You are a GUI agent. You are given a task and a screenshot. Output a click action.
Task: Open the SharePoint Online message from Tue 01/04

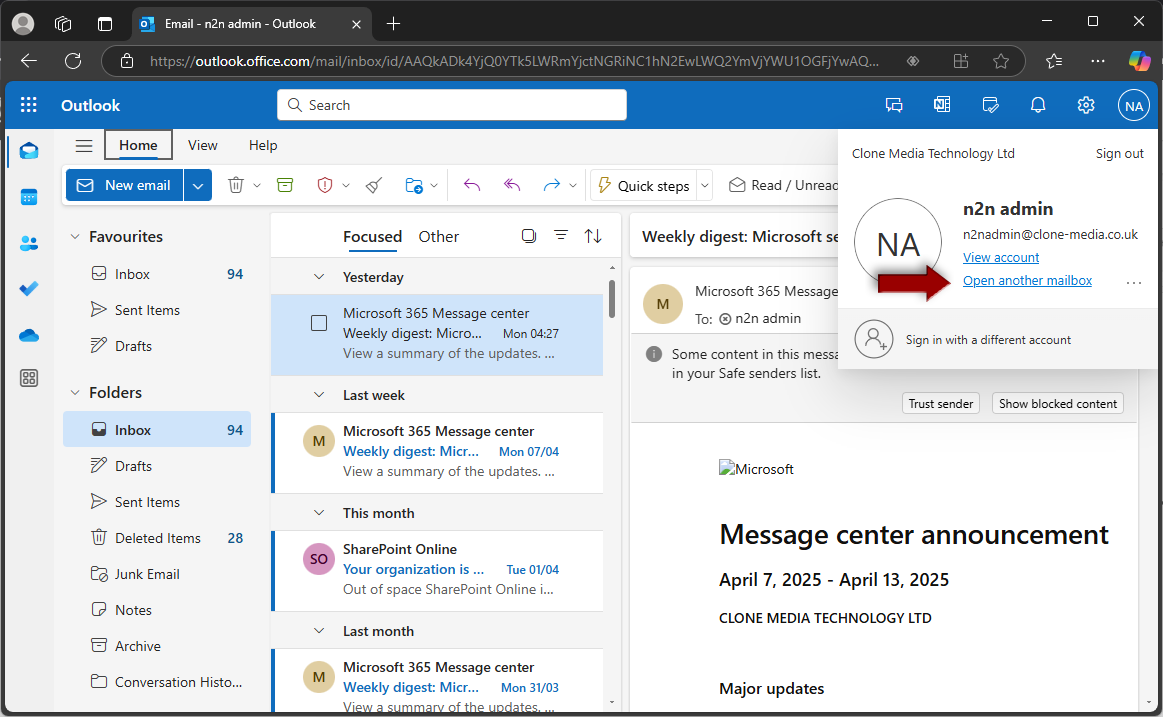tap(438, 570)
